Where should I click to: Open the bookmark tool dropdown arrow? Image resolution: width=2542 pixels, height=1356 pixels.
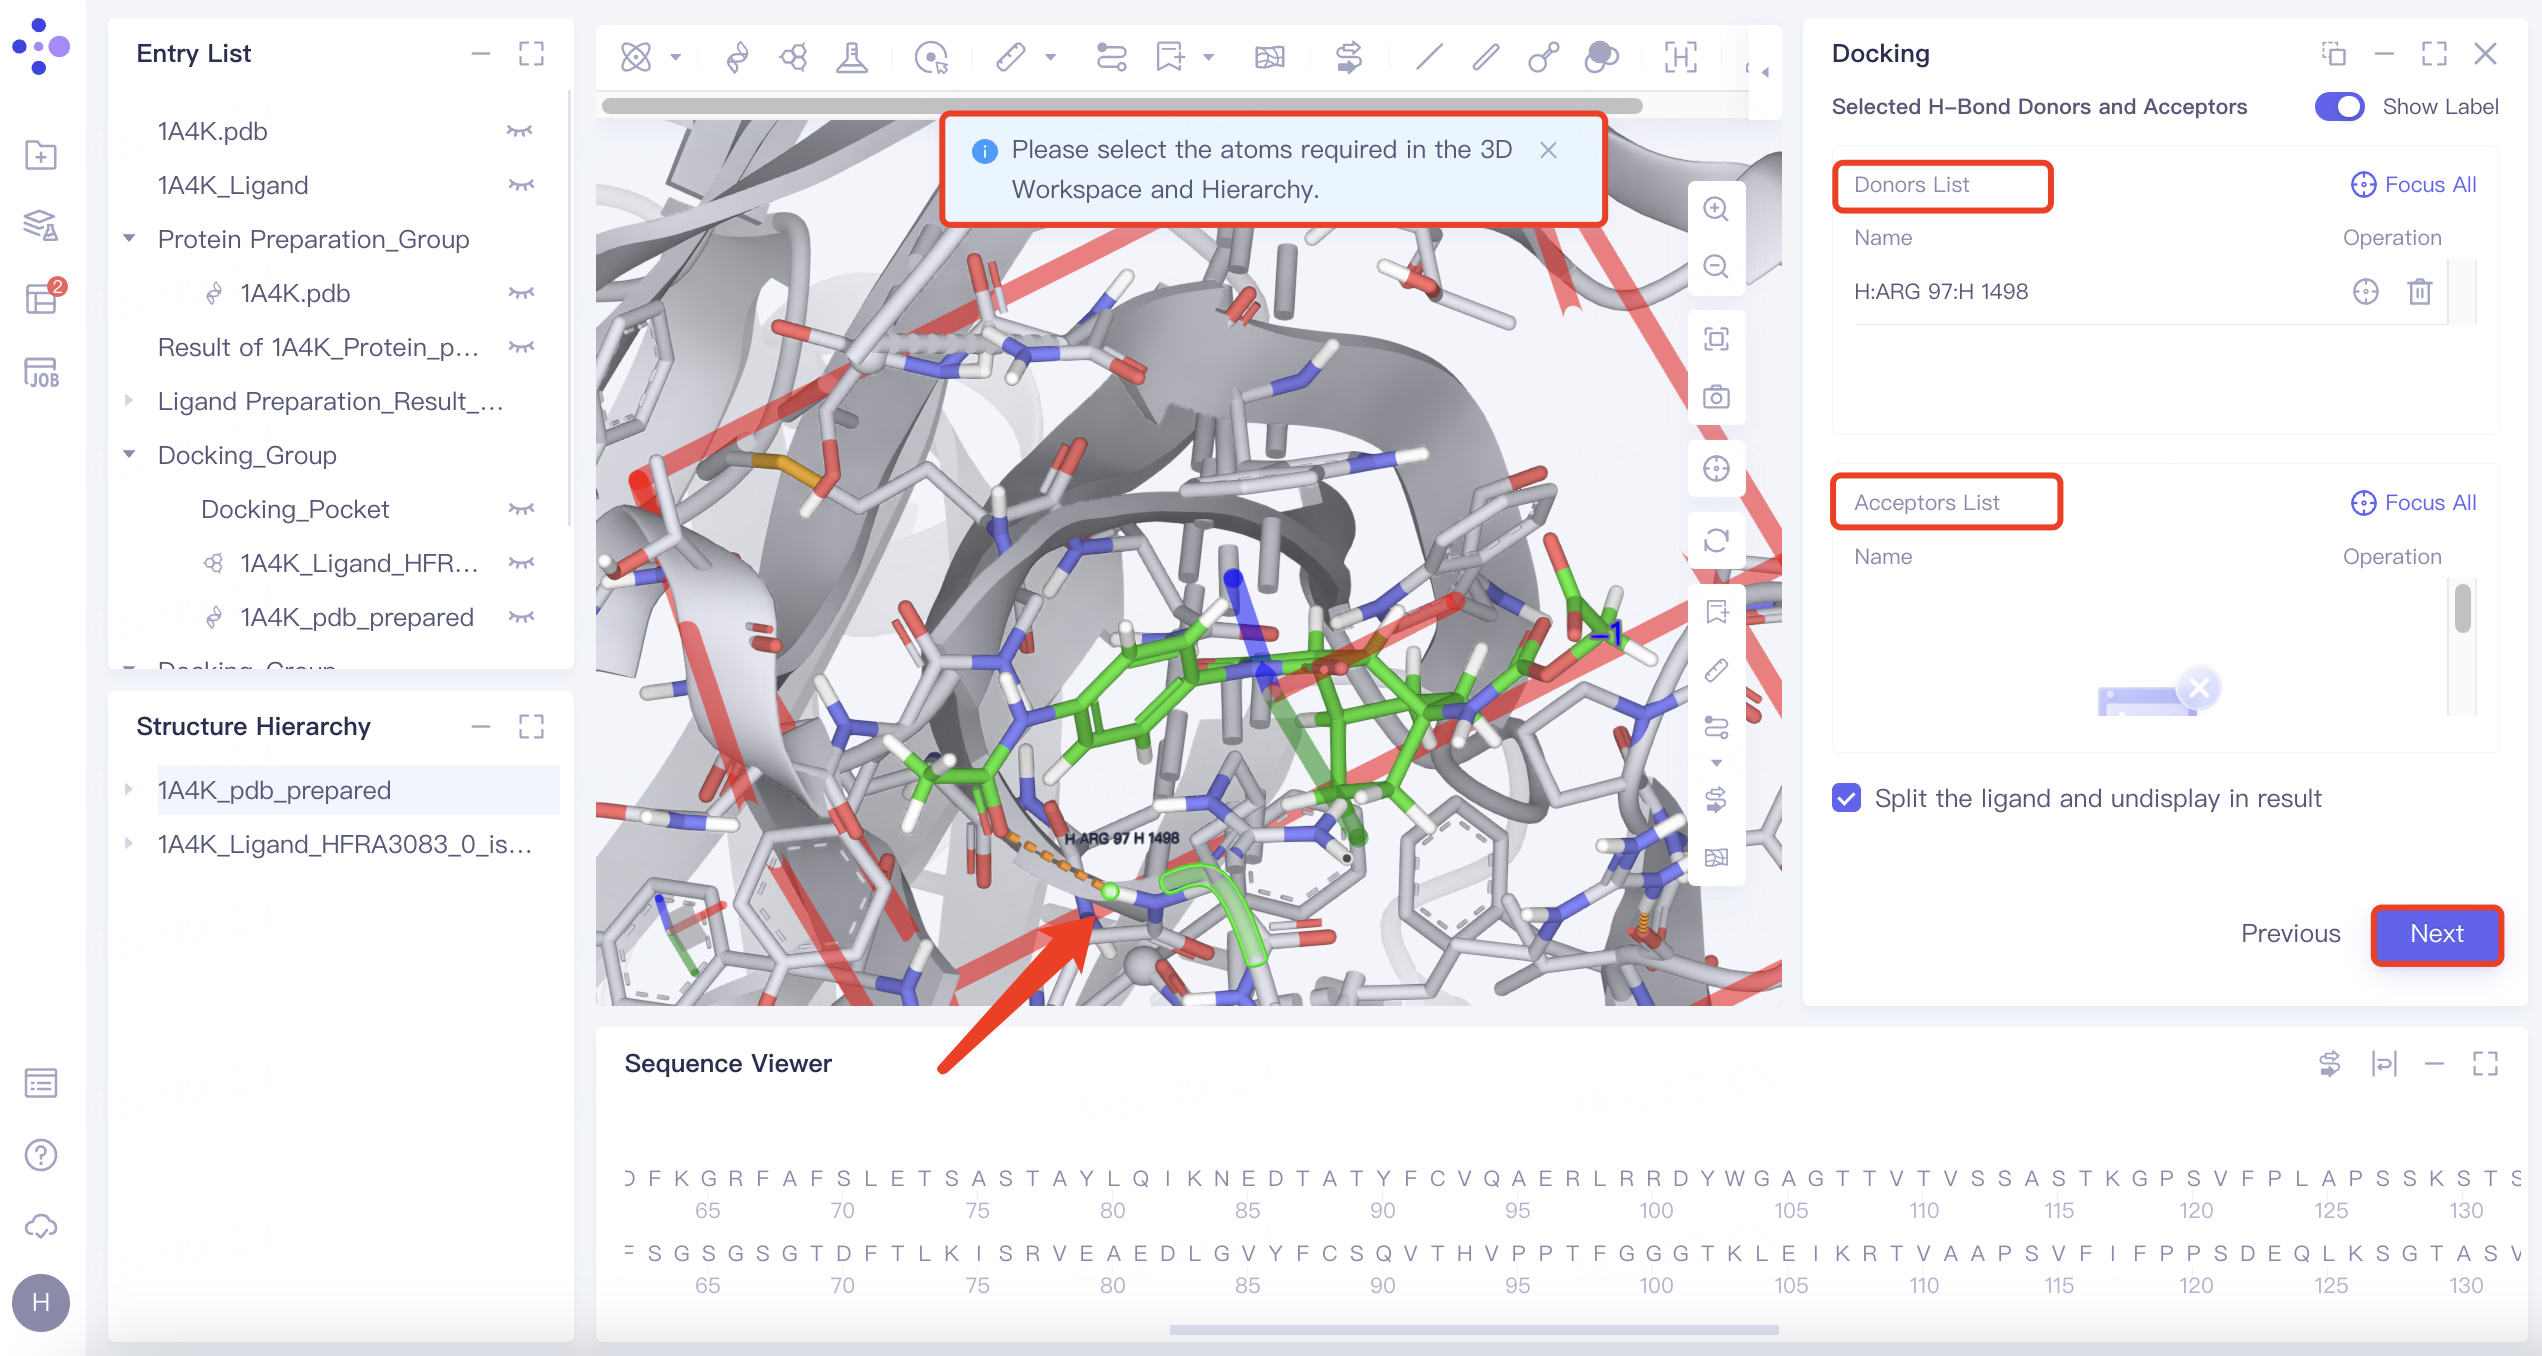click(x=1209, y=57)
